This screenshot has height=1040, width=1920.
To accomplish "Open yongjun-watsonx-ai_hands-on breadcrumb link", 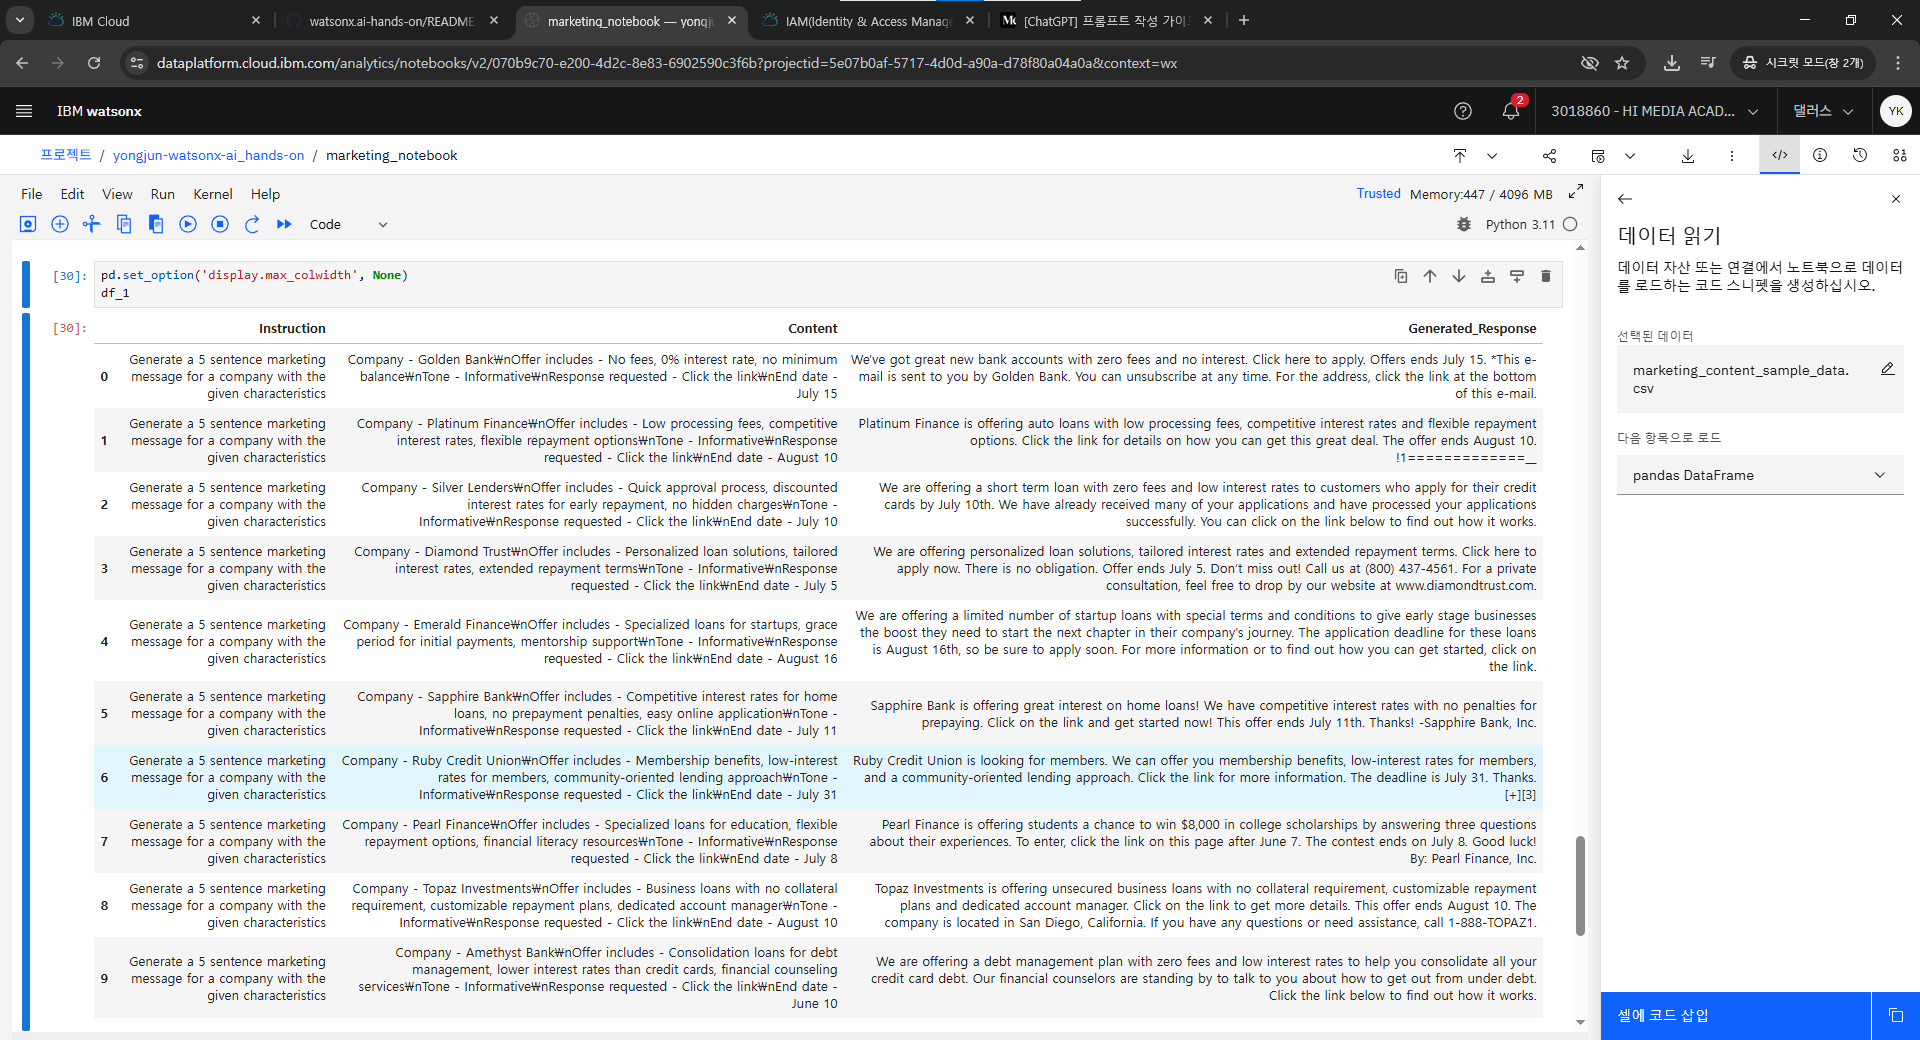I will pos(209,155).
